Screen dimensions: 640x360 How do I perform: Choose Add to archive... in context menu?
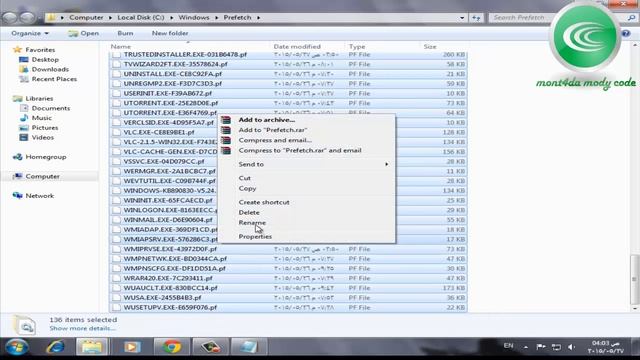point(267,120)
